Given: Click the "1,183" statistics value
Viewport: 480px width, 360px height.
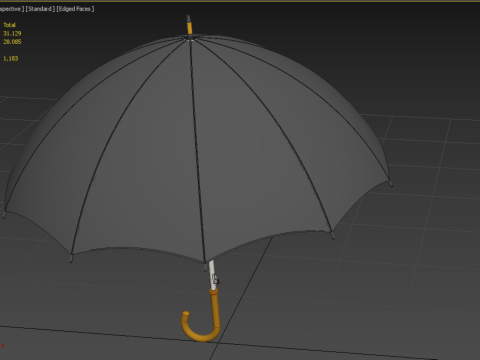Looking at the screenshot, I should [x=11, y=59].
